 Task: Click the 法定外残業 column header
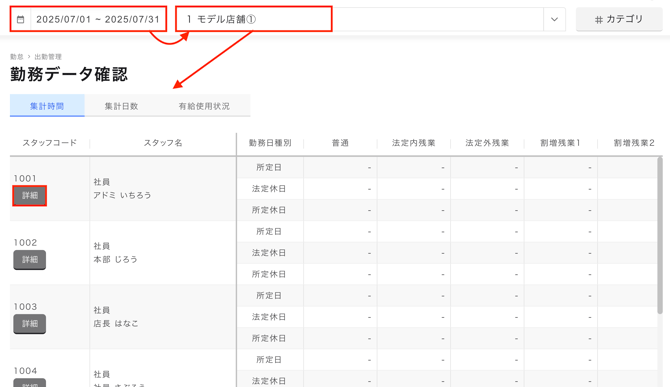(x=487, y=143)
